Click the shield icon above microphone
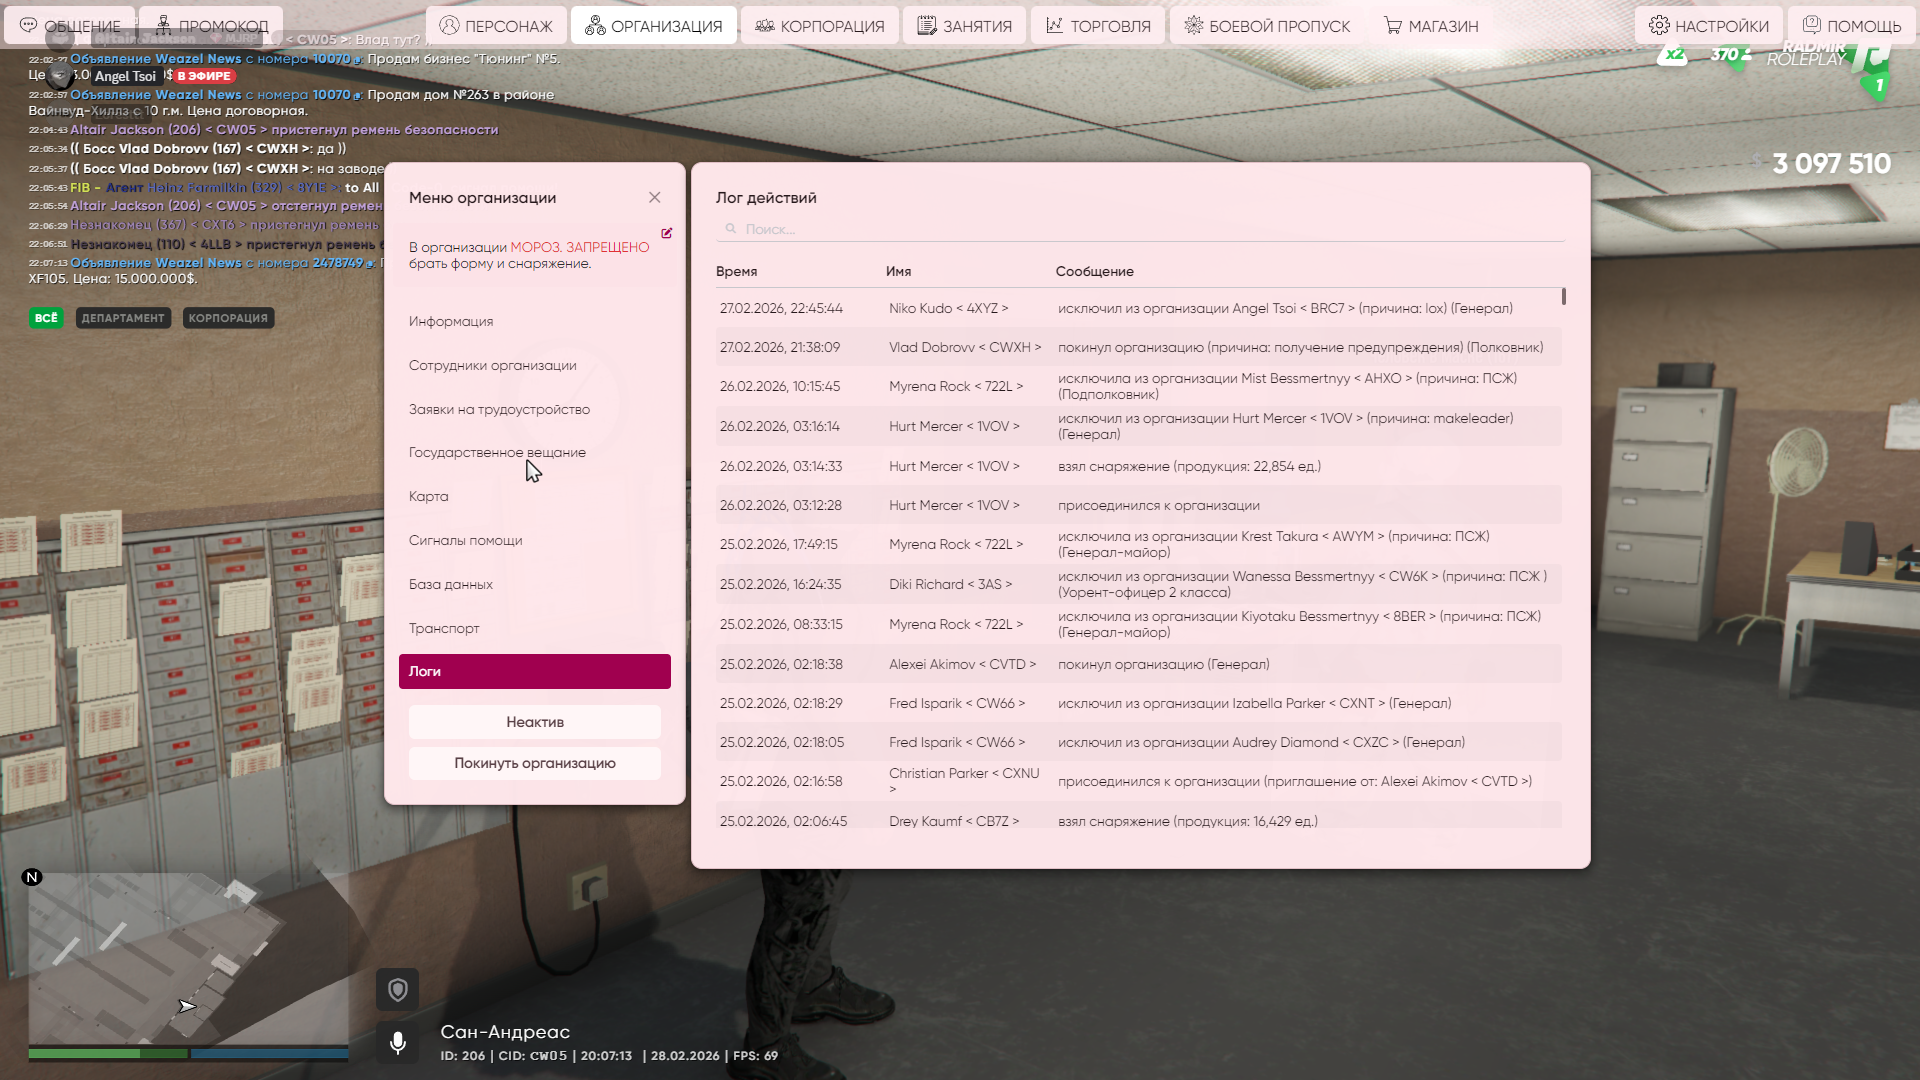This screenshot has height=1080, width=1920. click(x=397, y=990)
